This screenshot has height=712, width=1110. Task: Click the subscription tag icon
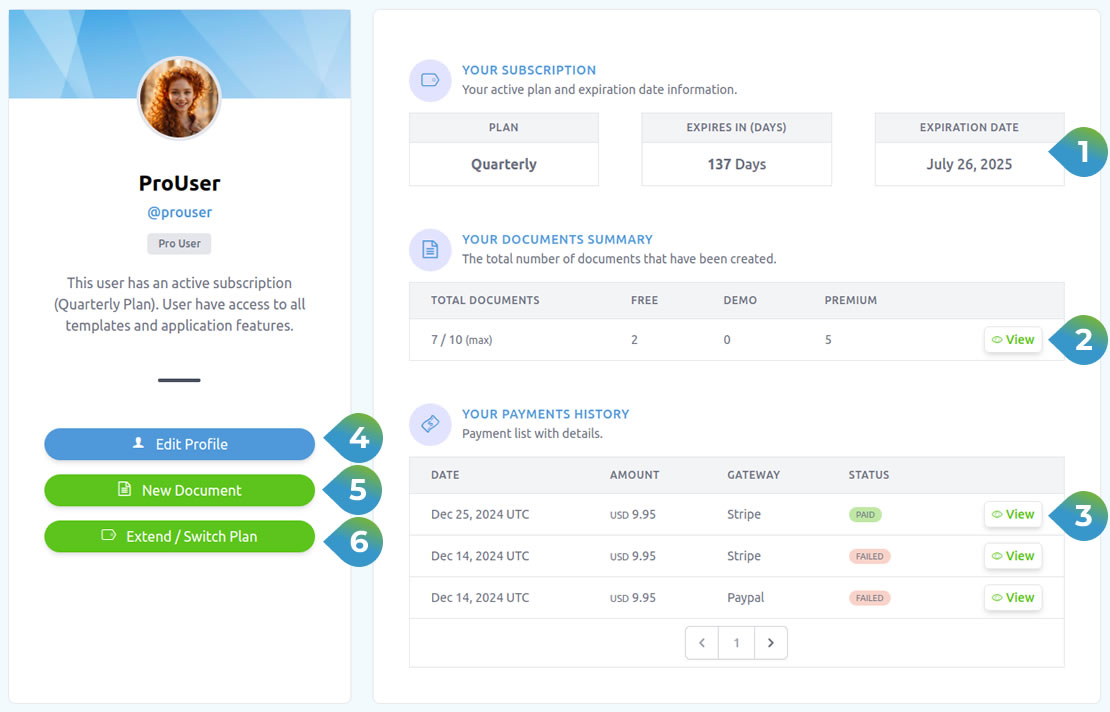[430, 80]
